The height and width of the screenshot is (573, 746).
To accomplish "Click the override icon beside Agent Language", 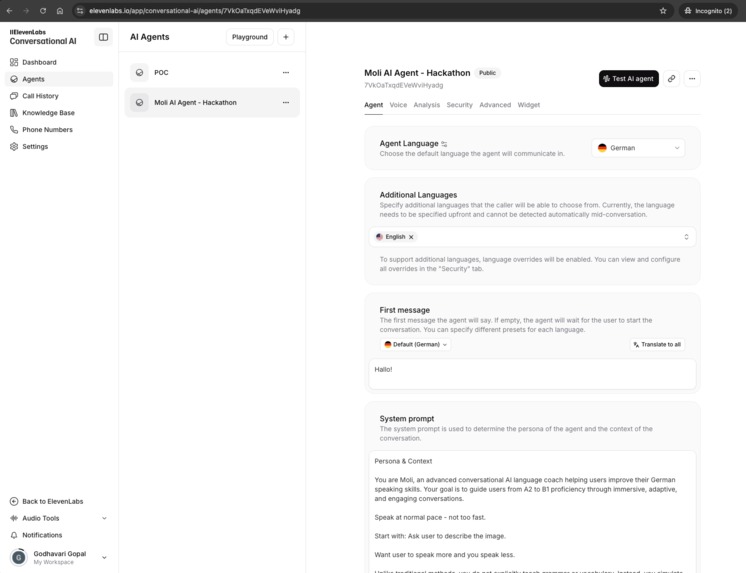I will point(444,144).
